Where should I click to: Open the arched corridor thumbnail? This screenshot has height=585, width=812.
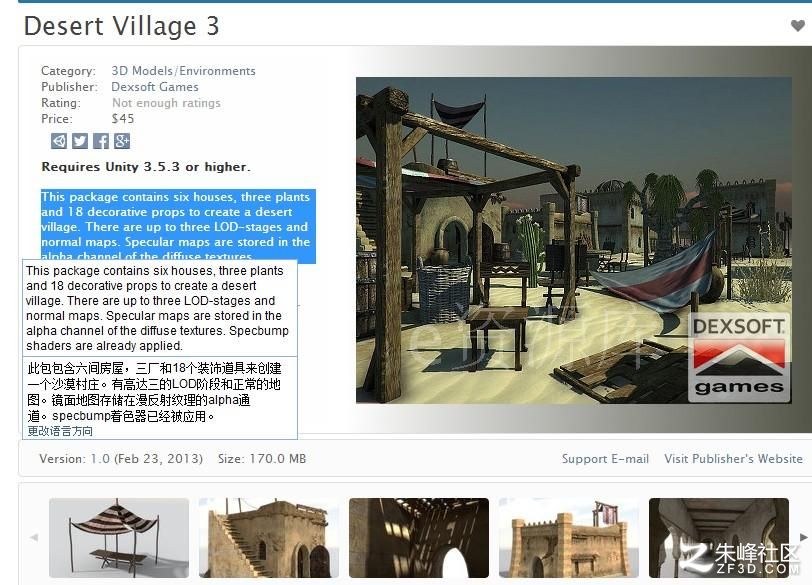[719, 538]
